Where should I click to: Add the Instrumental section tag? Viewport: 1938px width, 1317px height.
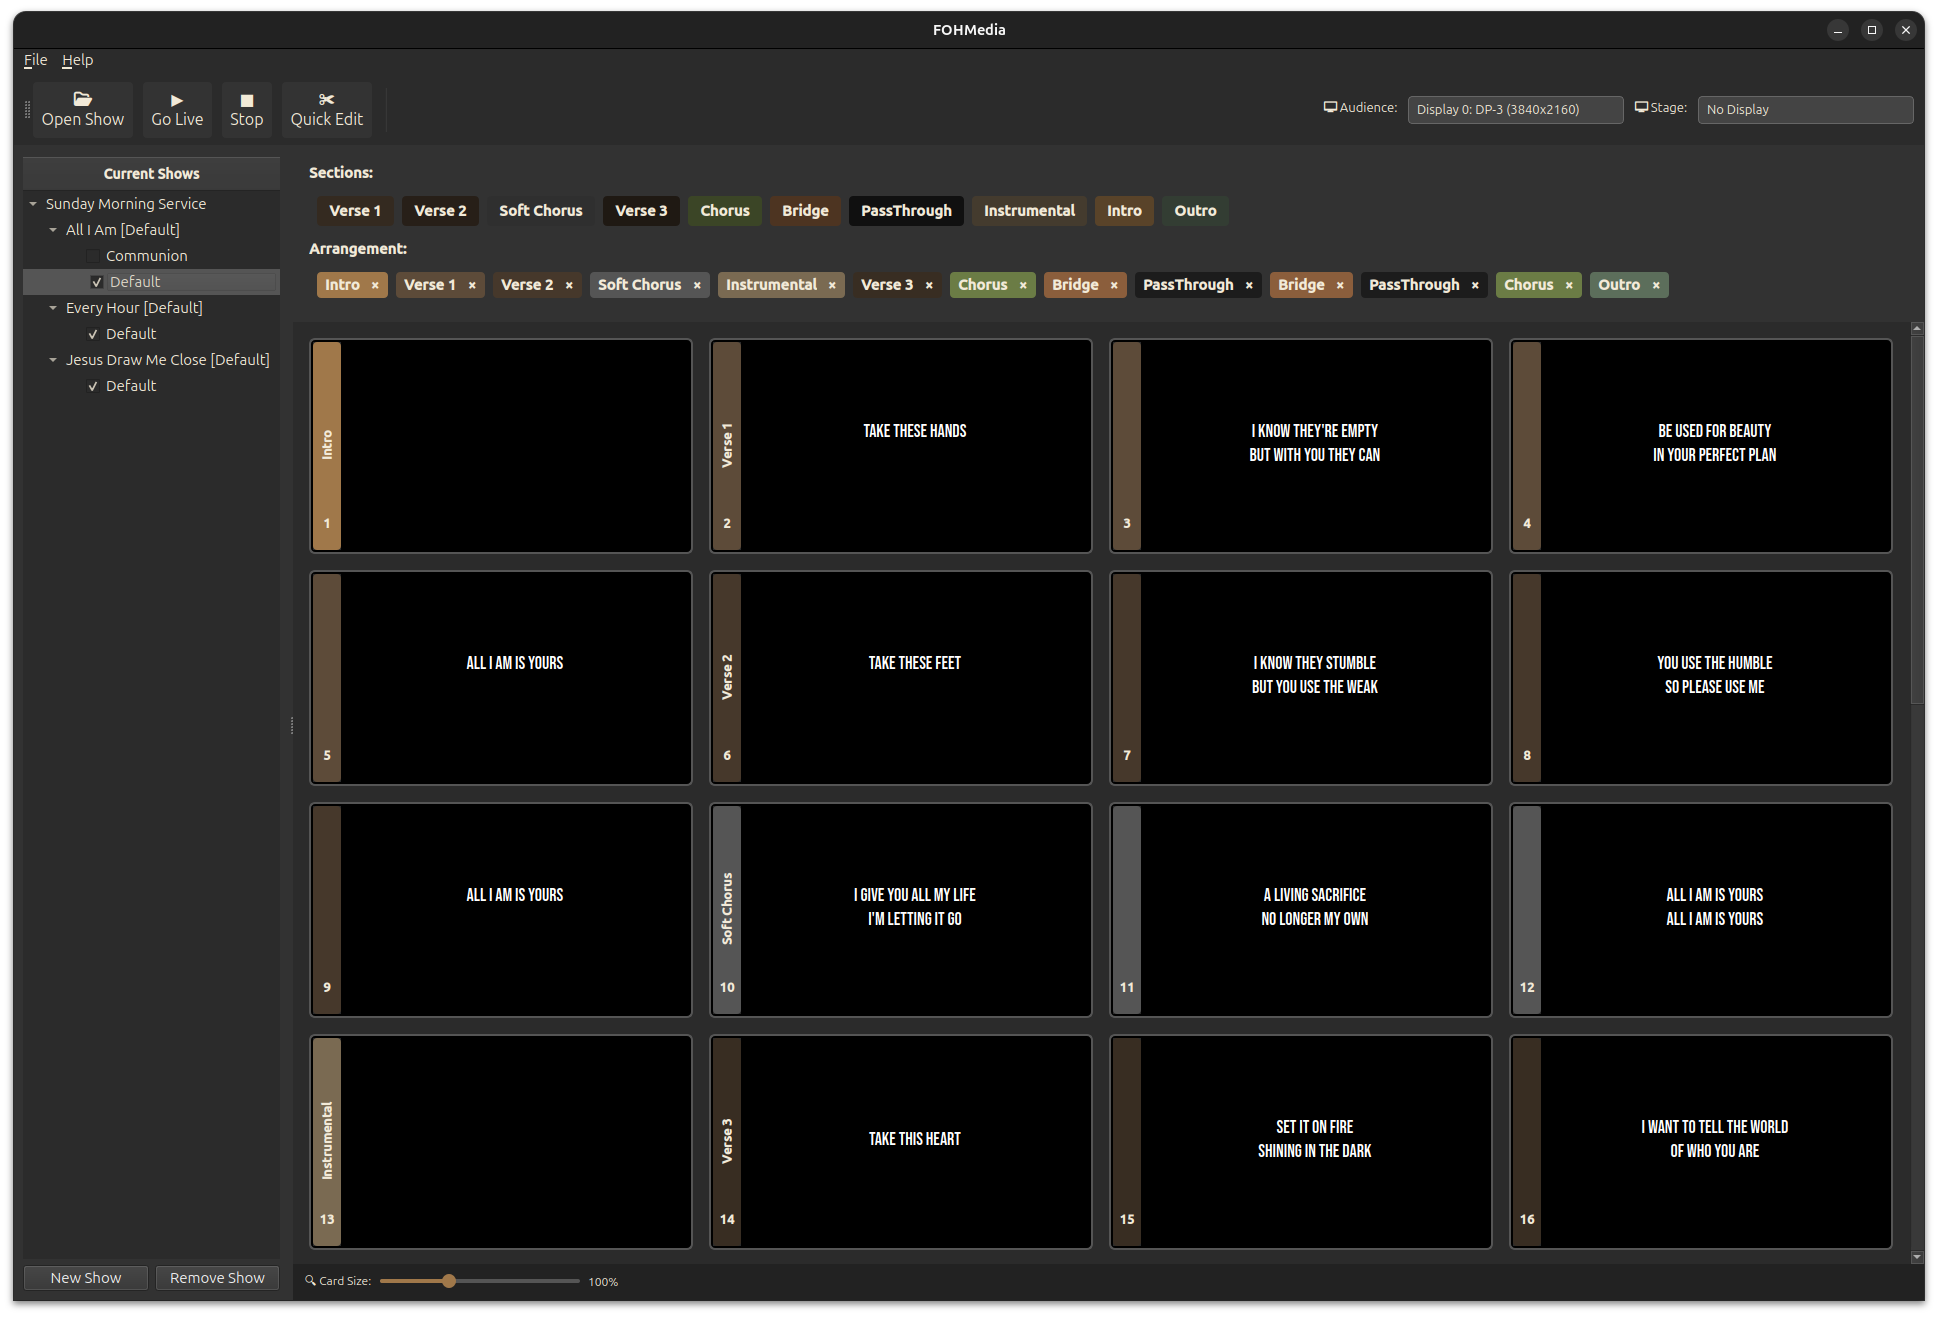tap(1029, 211)
